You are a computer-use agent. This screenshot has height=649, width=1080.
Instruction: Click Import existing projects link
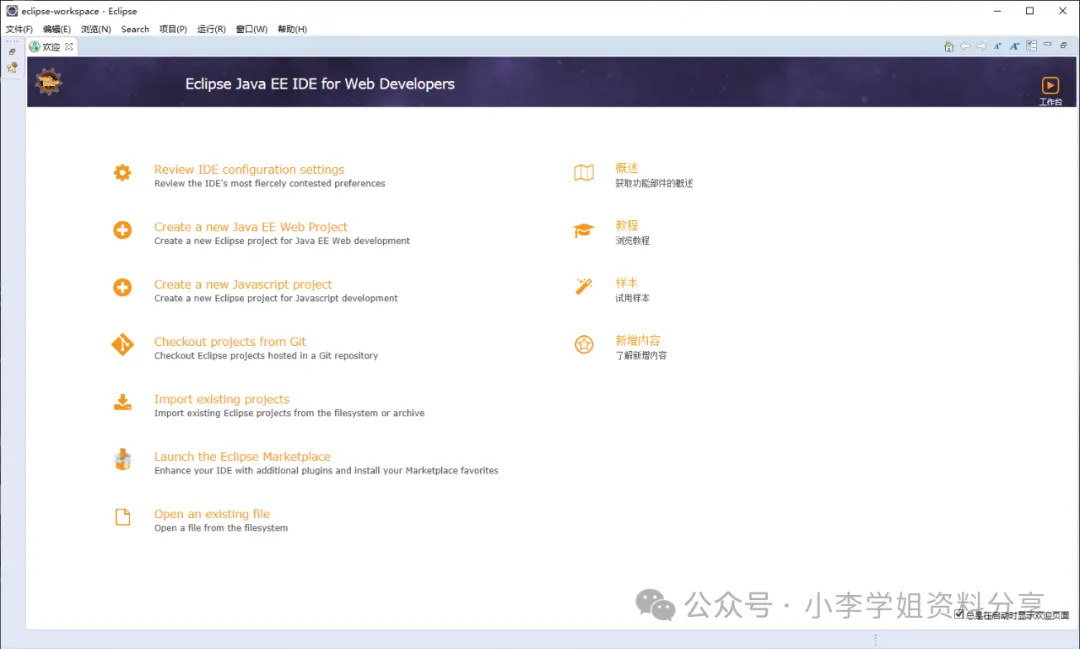click(x=222, y=399)
